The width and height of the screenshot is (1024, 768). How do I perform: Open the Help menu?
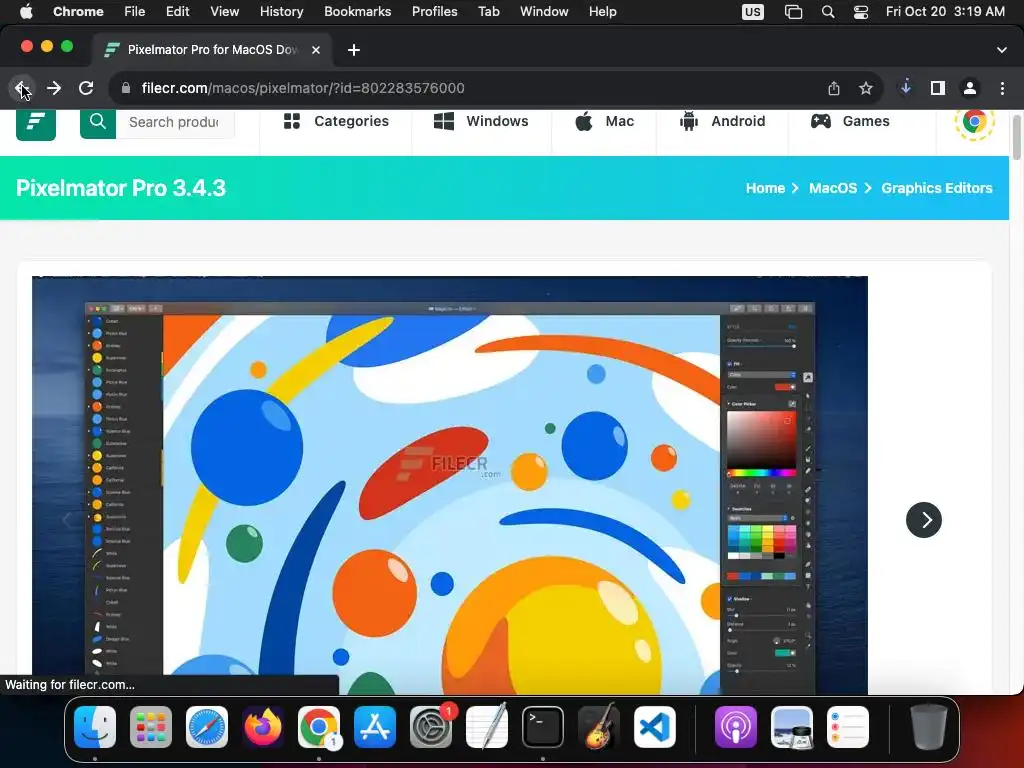click(x=602, y=12)
